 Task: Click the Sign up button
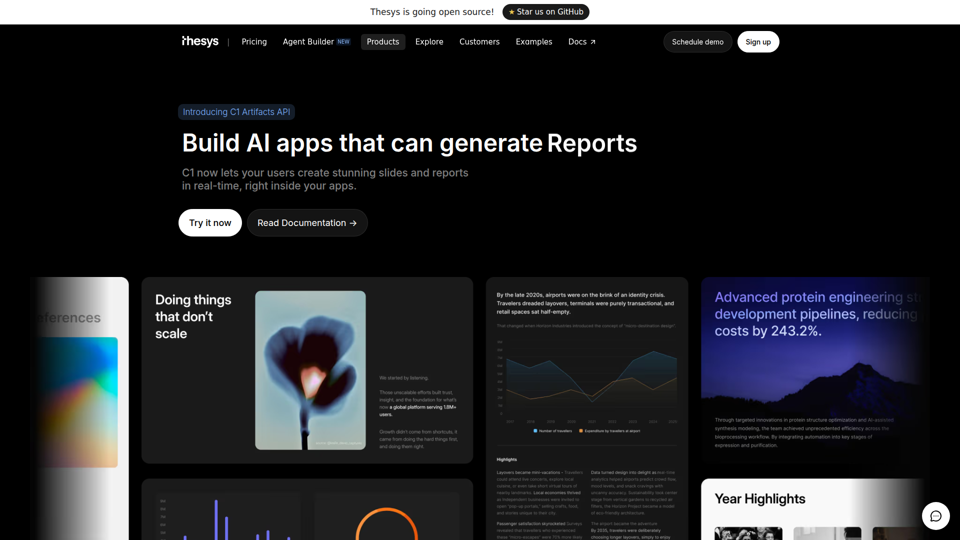click(758, 42)
